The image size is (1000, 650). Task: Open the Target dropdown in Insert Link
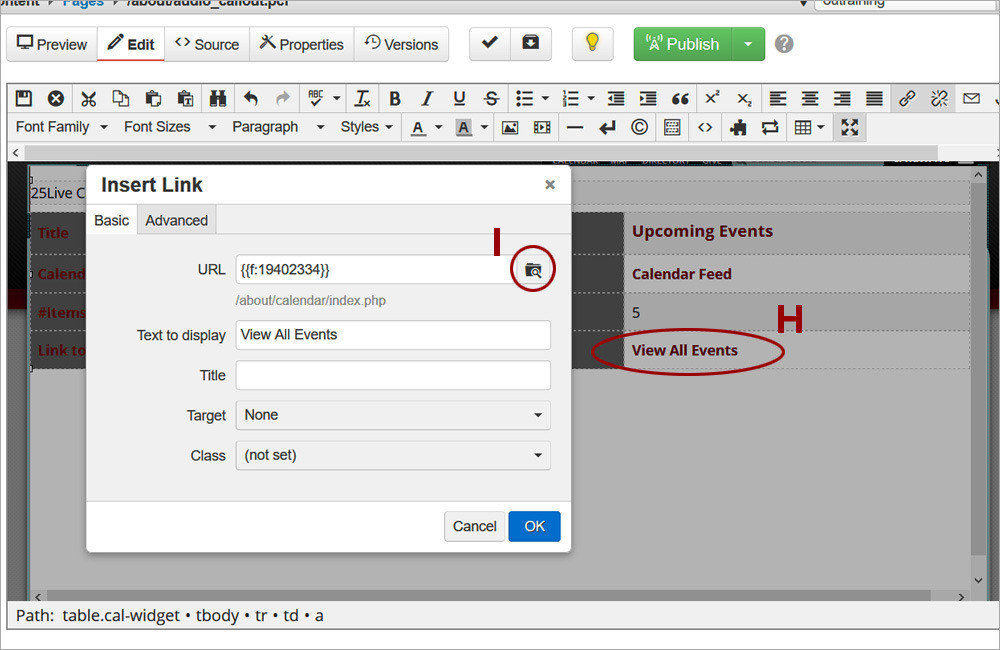(x=393, y=415)
